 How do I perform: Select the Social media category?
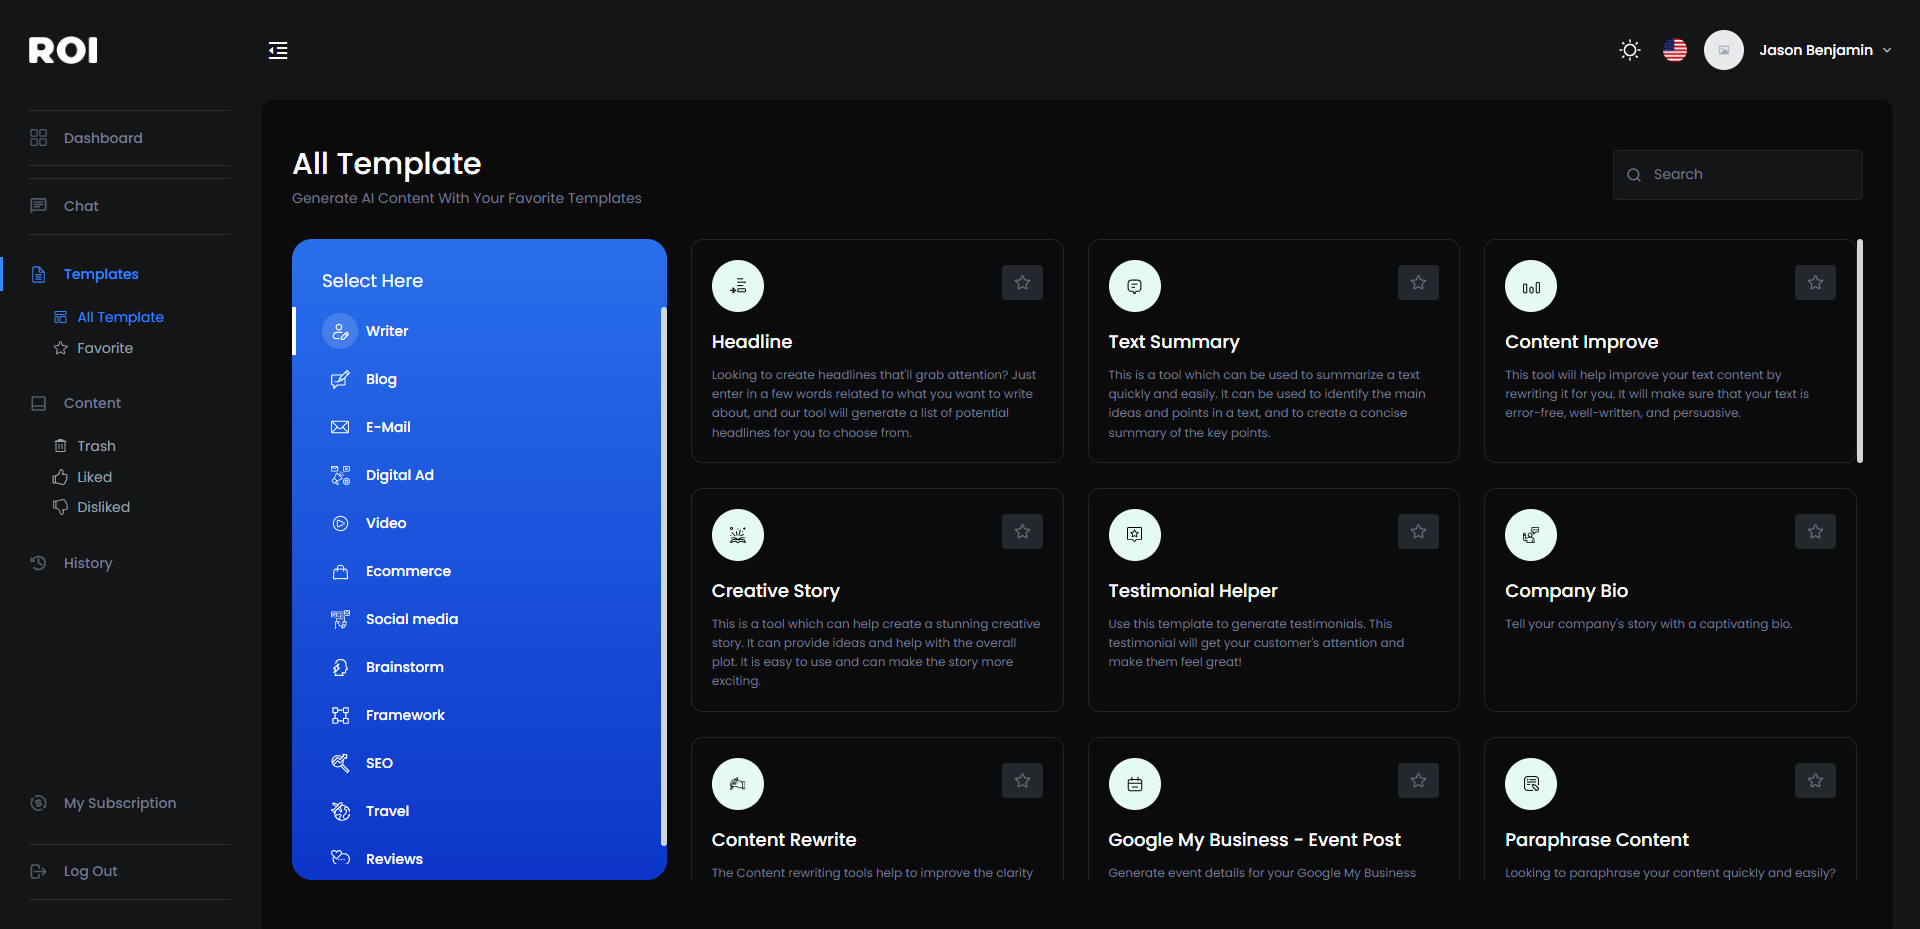point(411,619)
